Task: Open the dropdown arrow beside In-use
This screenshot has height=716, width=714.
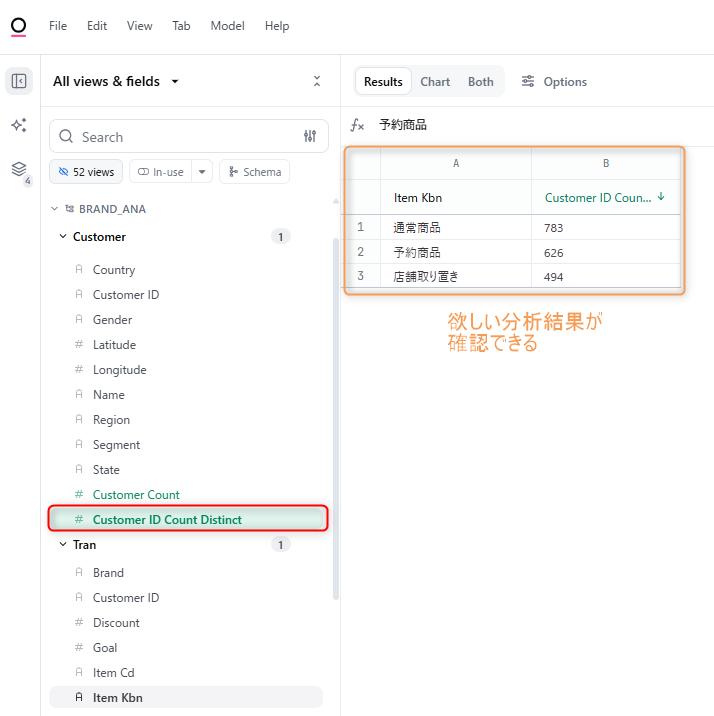Action: coord(202,172)
